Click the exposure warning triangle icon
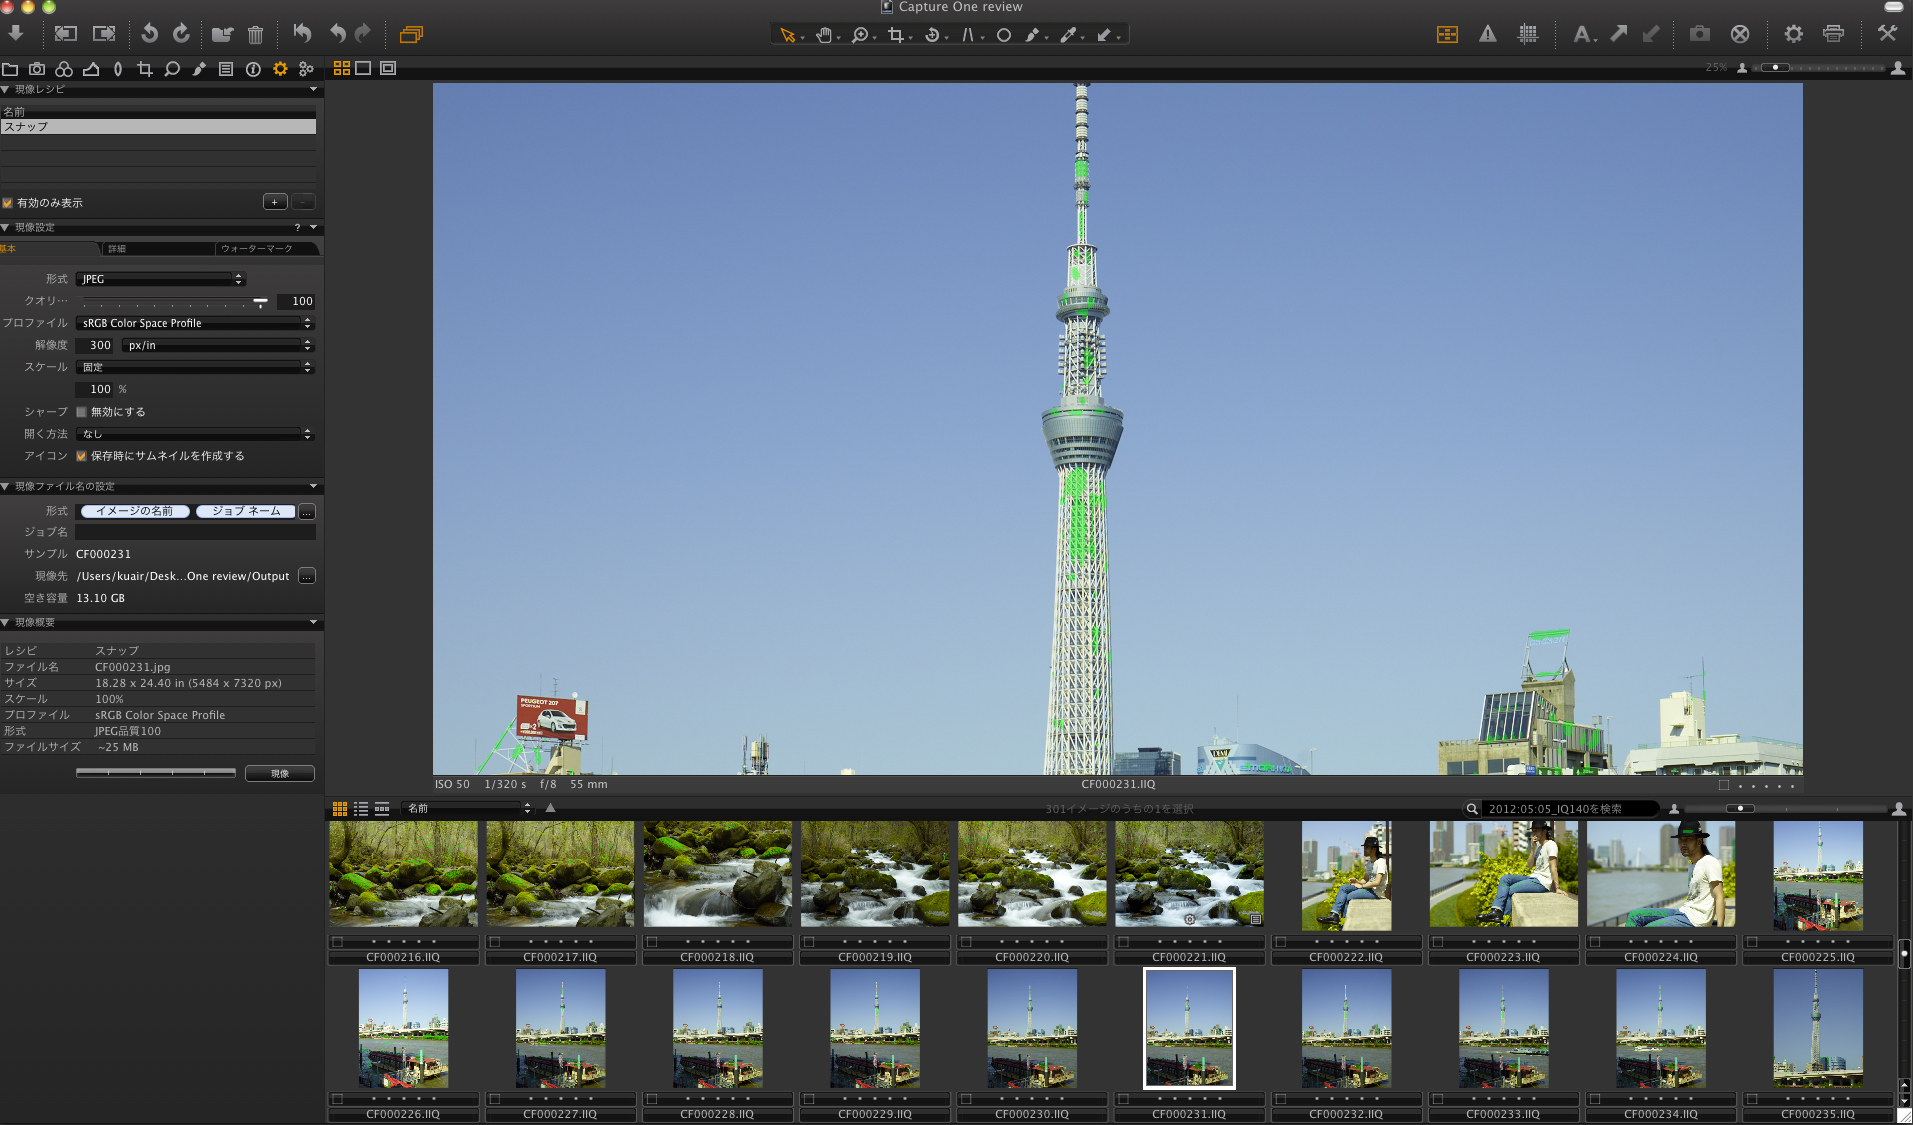The width and height of the screenshot is (1913, 1125). (x=1488, y=34)
